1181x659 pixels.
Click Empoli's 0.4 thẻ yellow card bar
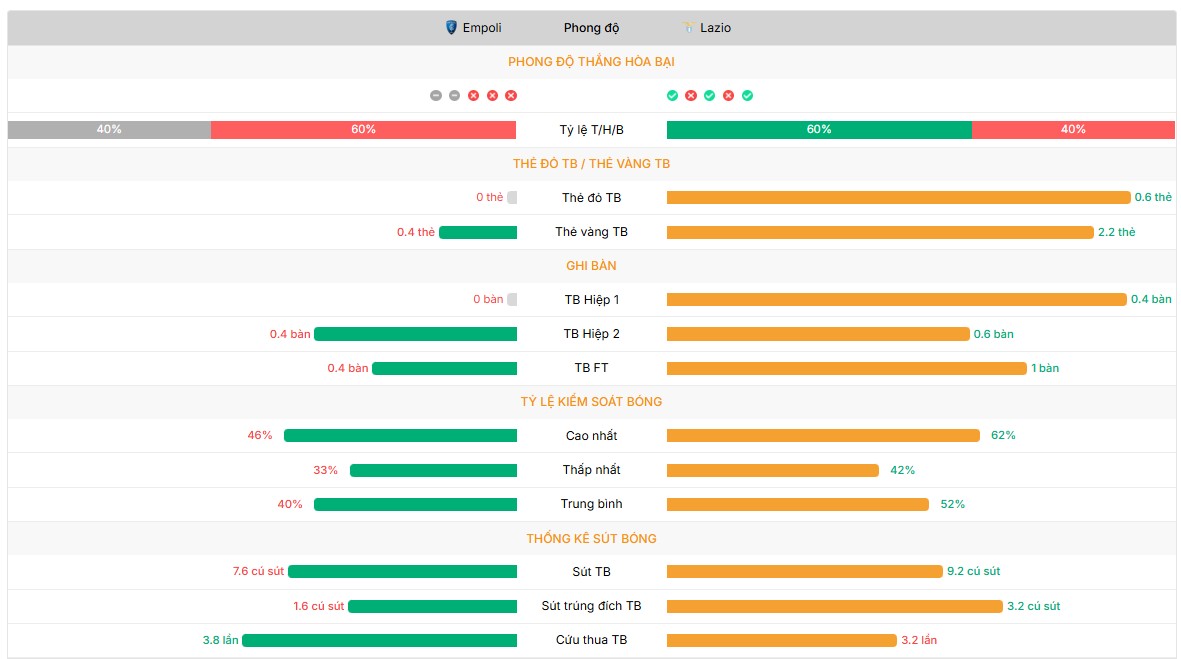pos(478,232)
